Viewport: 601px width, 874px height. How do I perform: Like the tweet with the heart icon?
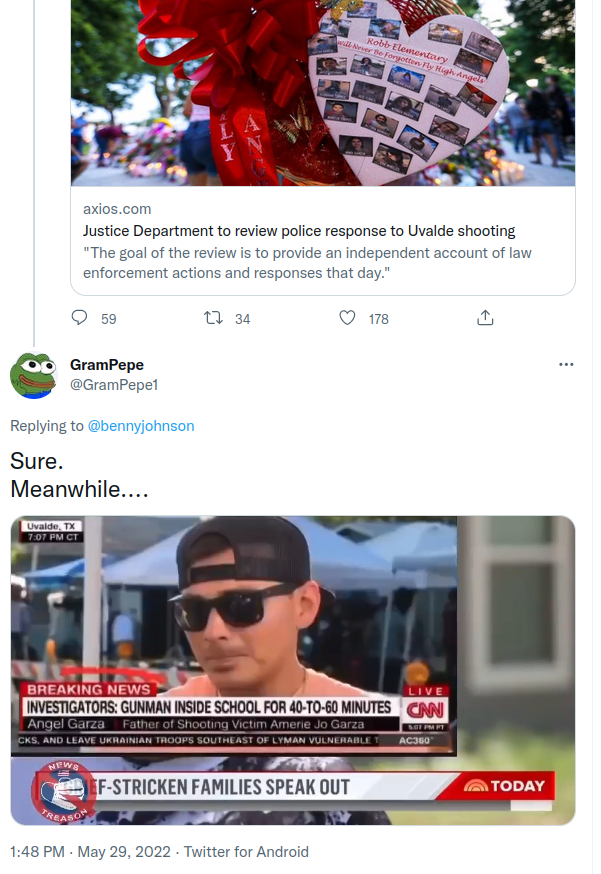(347, 318)
